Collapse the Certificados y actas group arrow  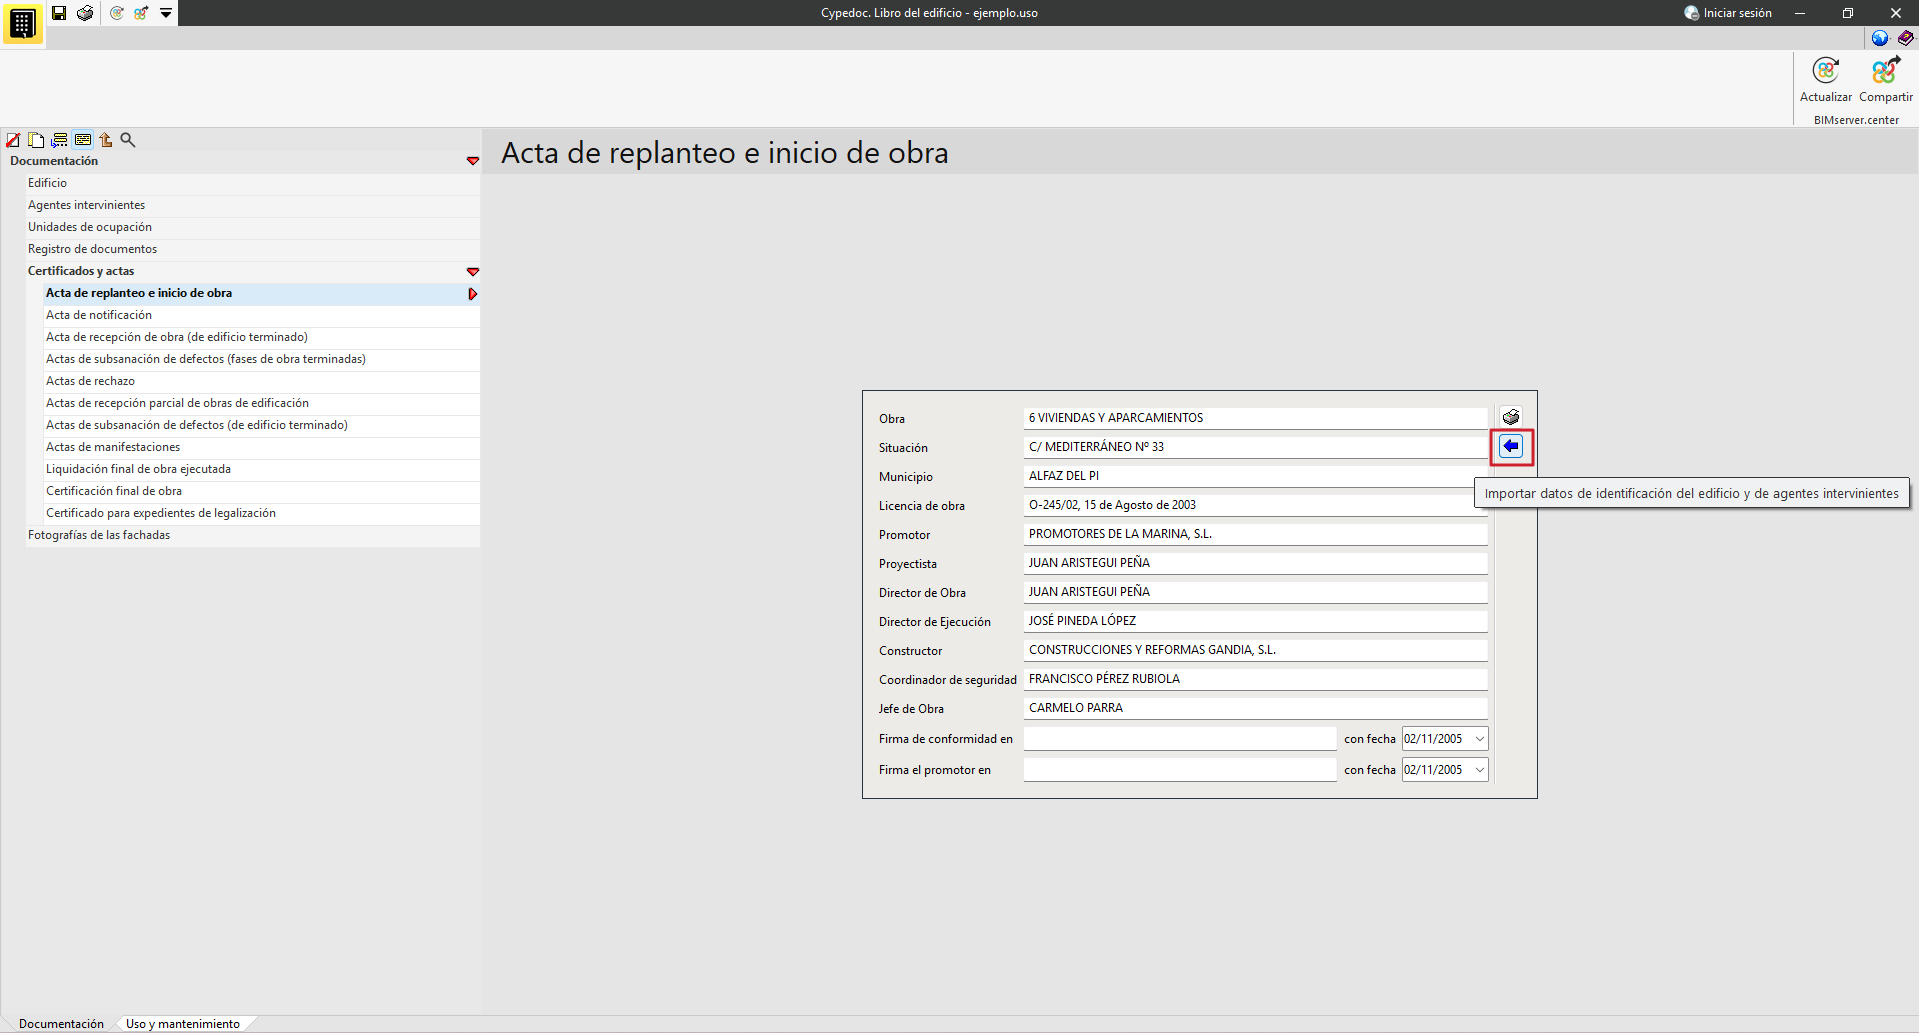pyautogui.click(x=473, y=272)
